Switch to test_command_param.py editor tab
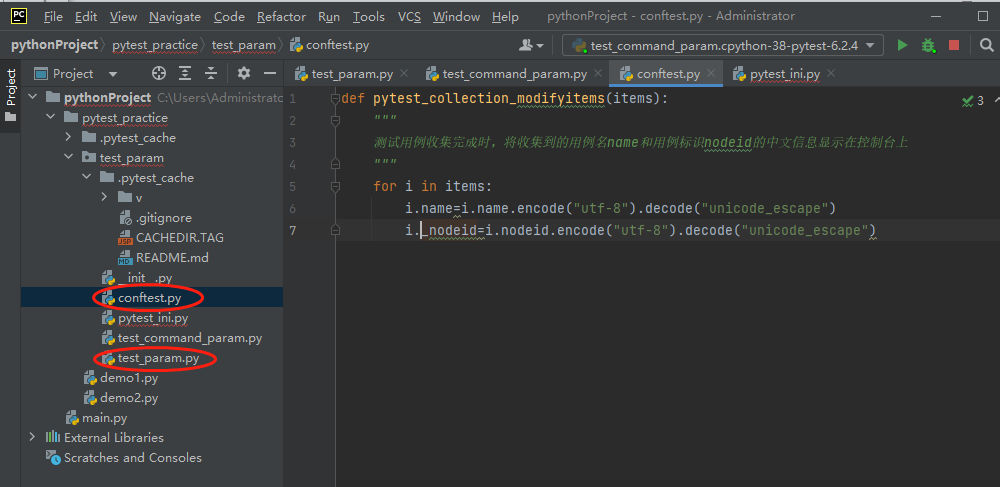 [x=514, y=74]
